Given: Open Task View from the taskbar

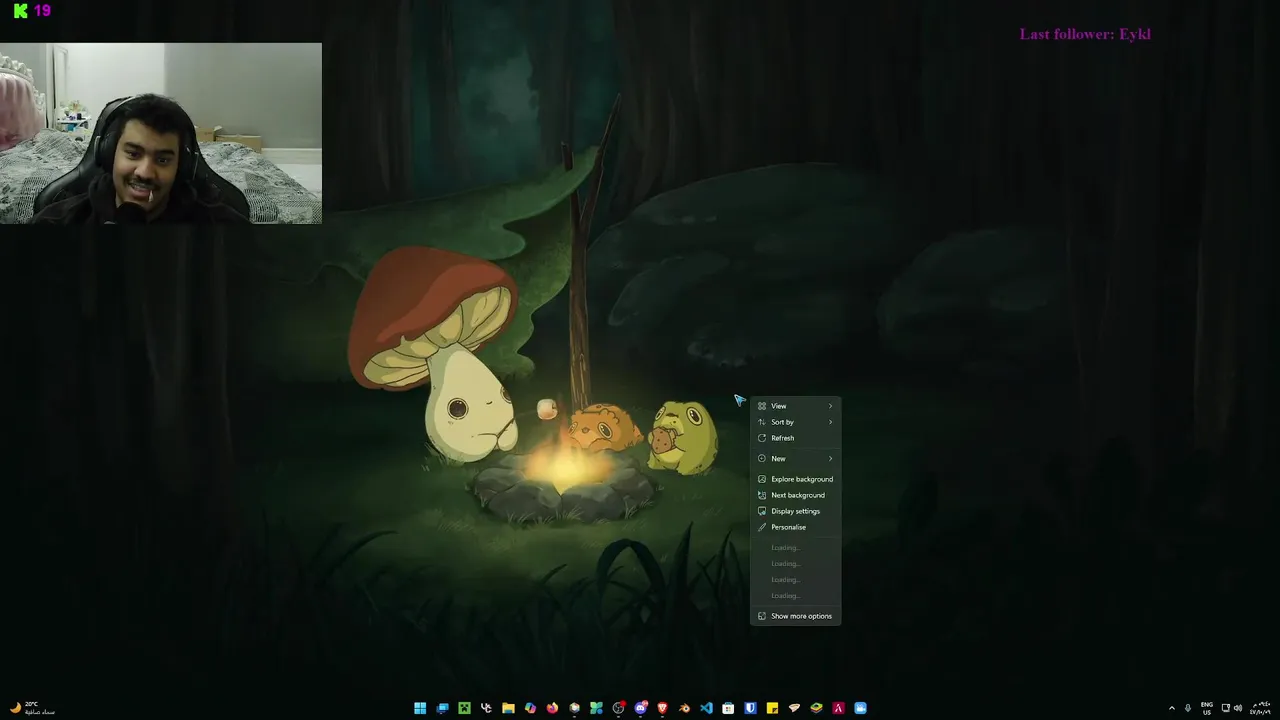Looking at the screenshot, I should 442,708.
